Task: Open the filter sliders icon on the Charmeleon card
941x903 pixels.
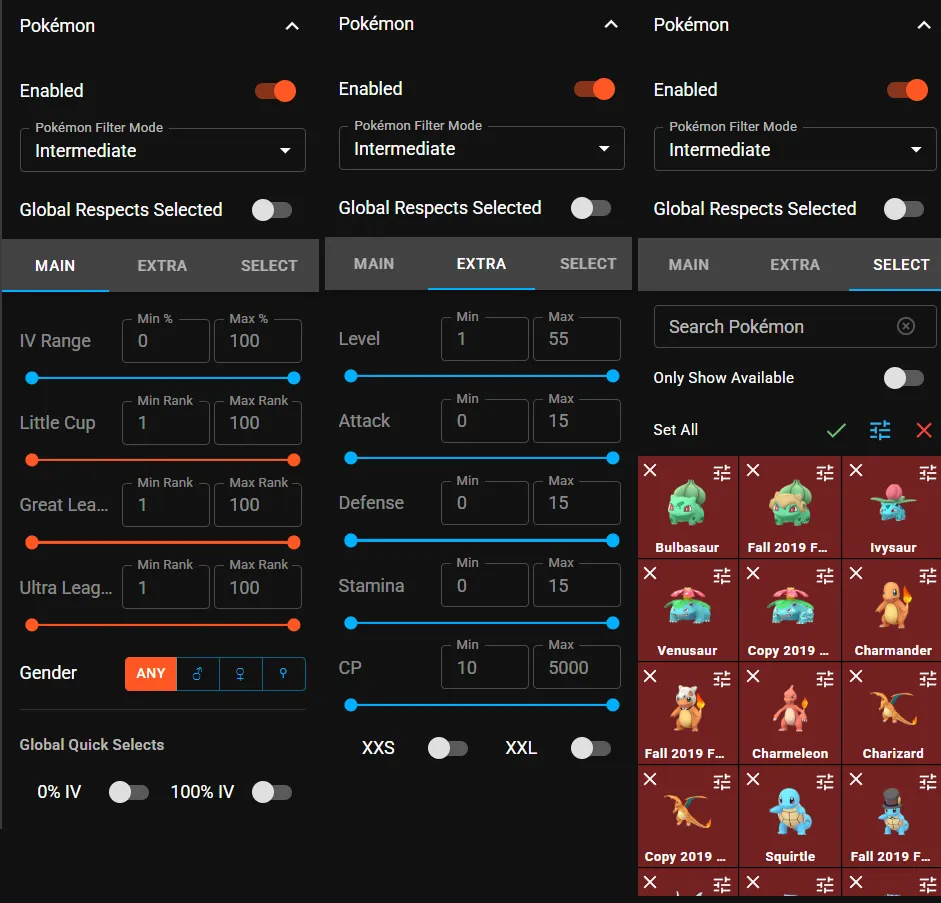Action: tap(825, 679)
